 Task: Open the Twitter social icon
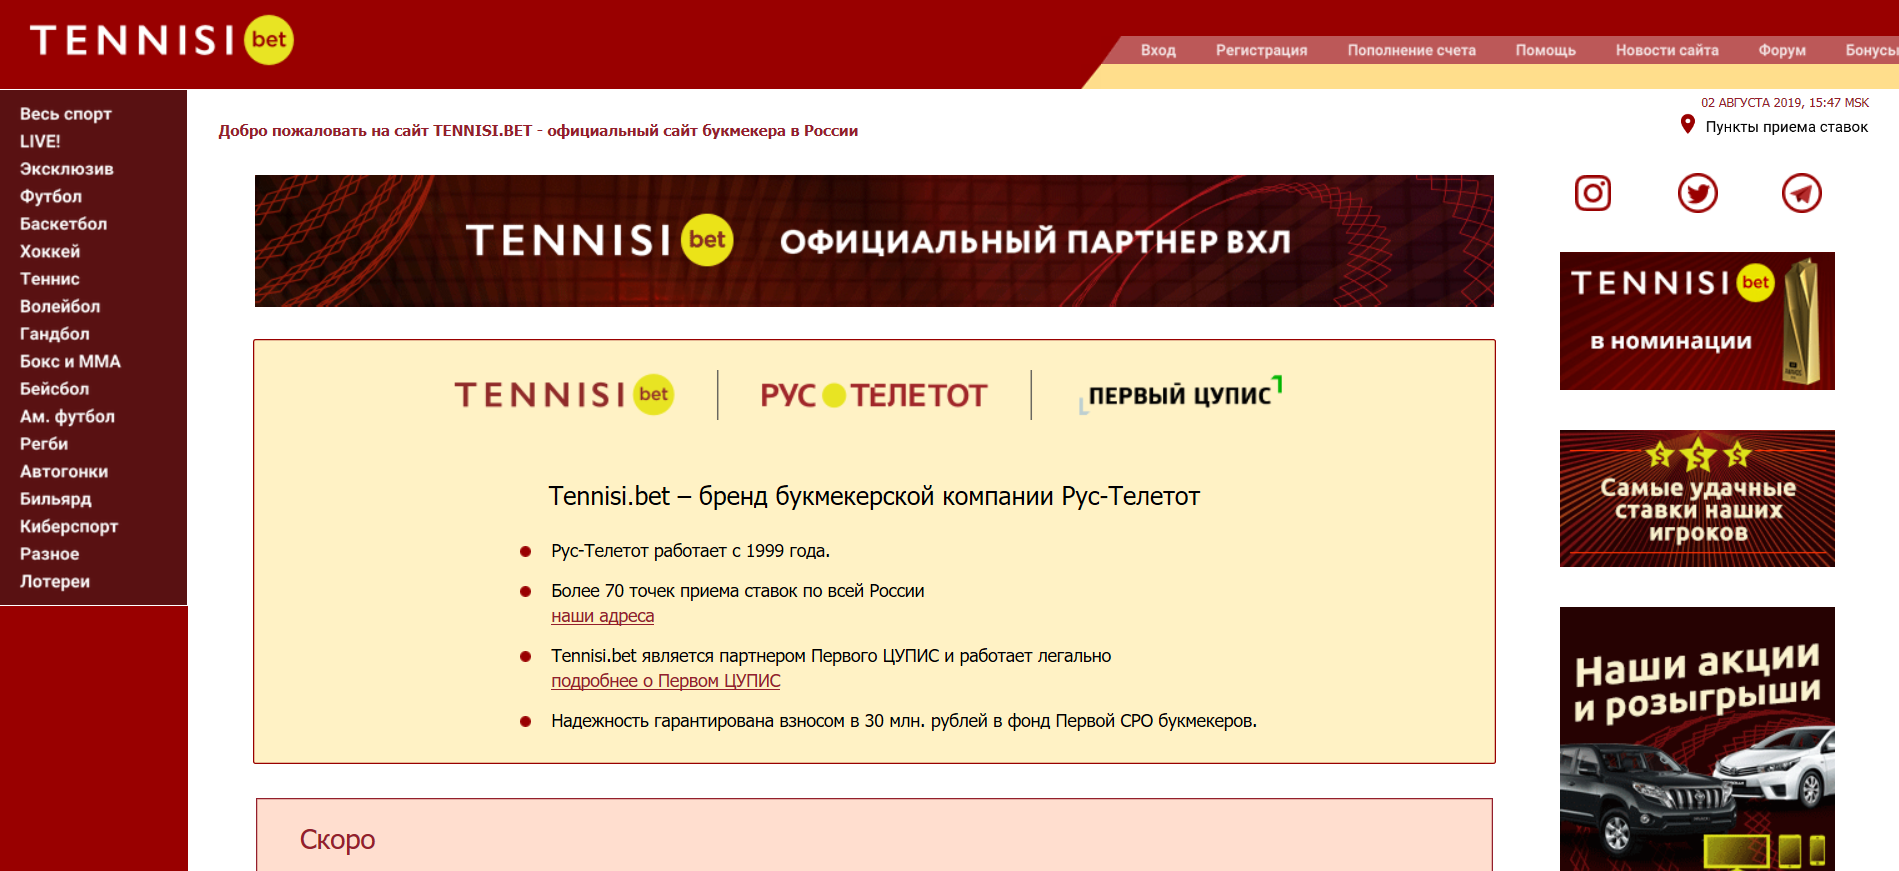(x=1697, y=193)
